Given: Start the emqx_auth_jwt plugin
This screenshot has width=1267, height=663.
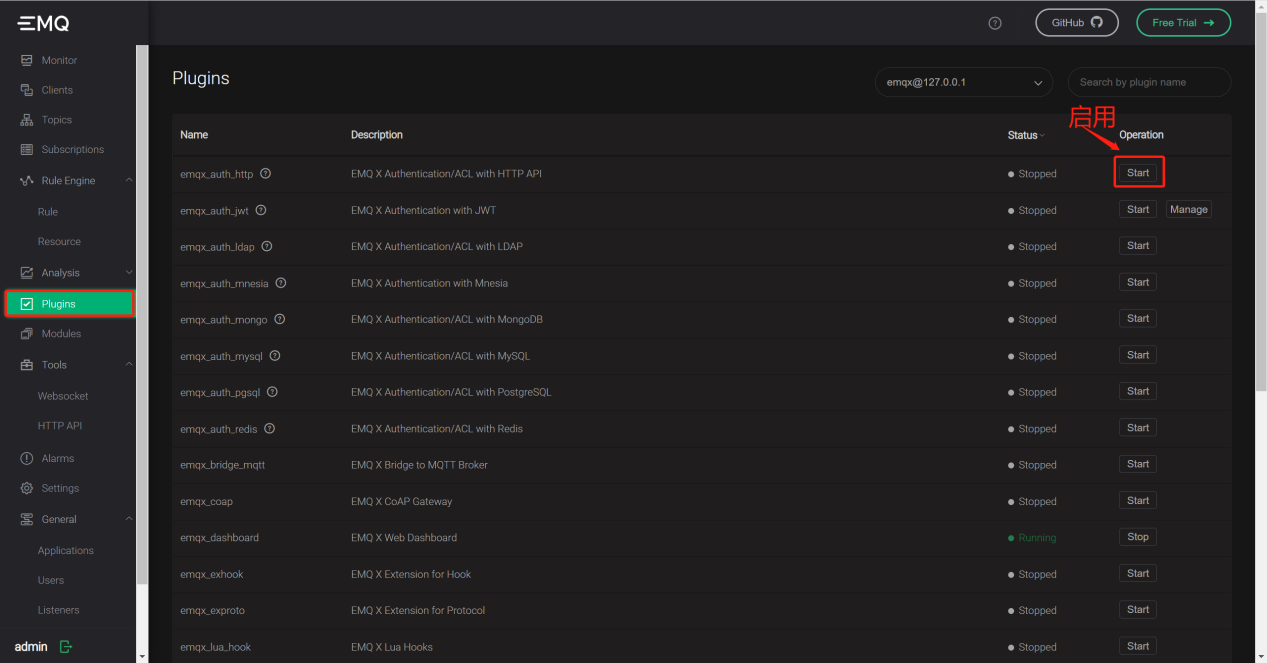Looking at the screenshot, I should [1138, 209].
